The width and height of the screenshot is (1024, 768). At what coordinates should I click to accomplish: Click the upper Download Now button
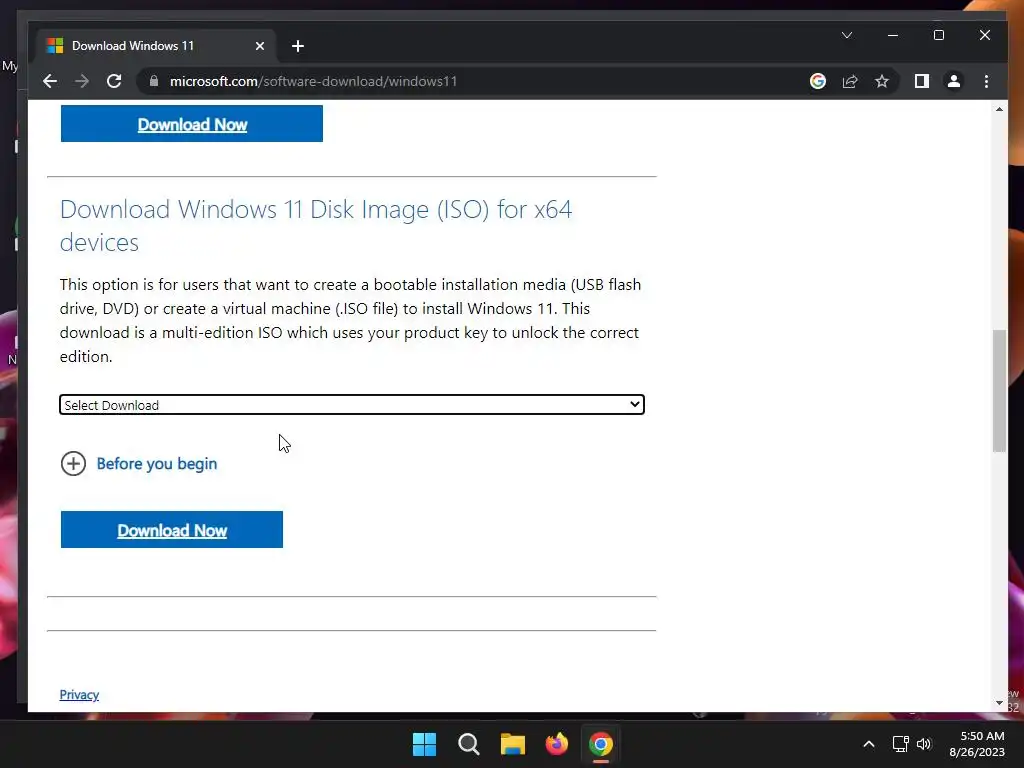pyautogui.click(x=192, y=124)
